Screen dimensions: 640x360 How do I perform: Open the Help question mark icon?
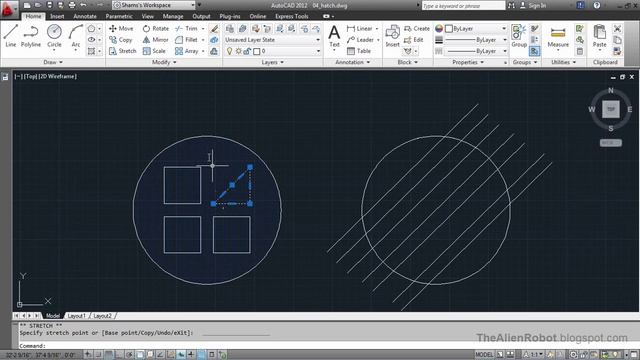coord(597,5)
